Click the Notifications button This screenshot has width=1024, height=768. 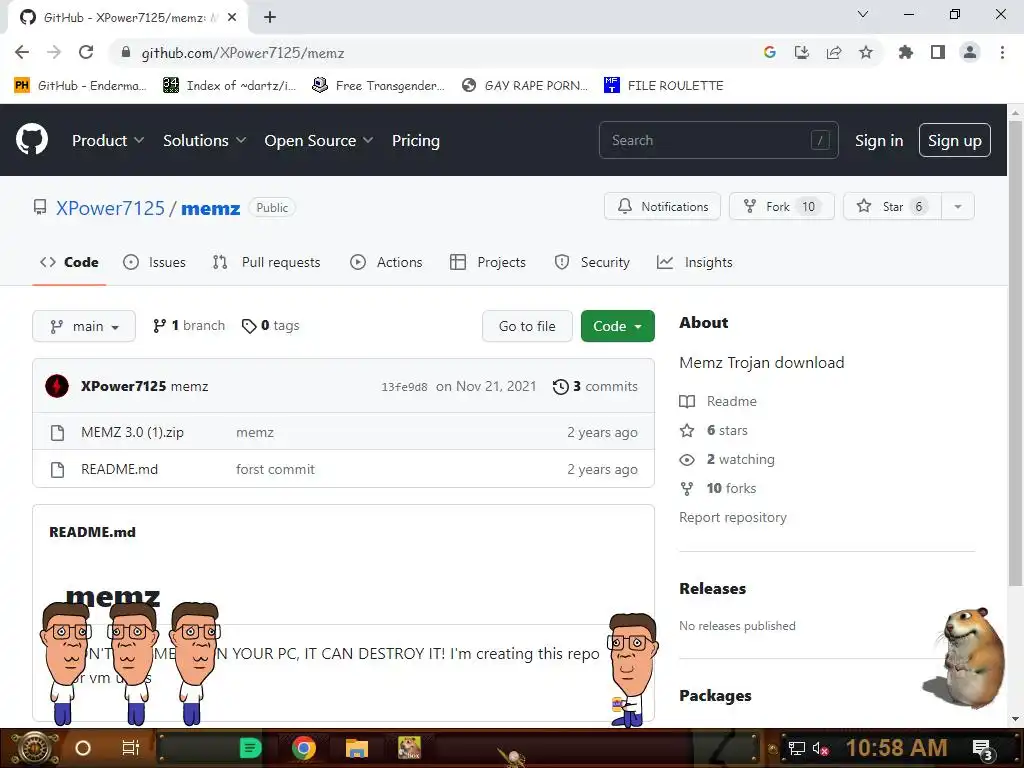[x=662, y=206]
